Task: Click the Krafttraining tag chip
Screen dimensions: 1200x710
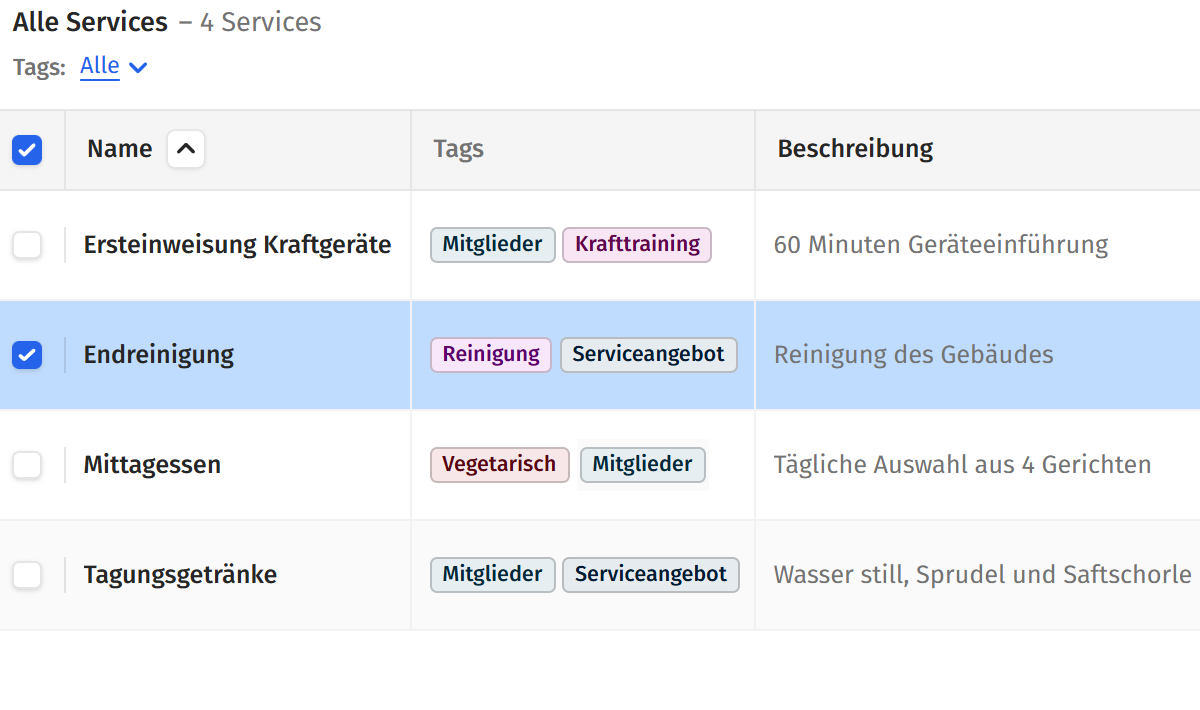Action: pyautogui.click(x=637, y=244)
